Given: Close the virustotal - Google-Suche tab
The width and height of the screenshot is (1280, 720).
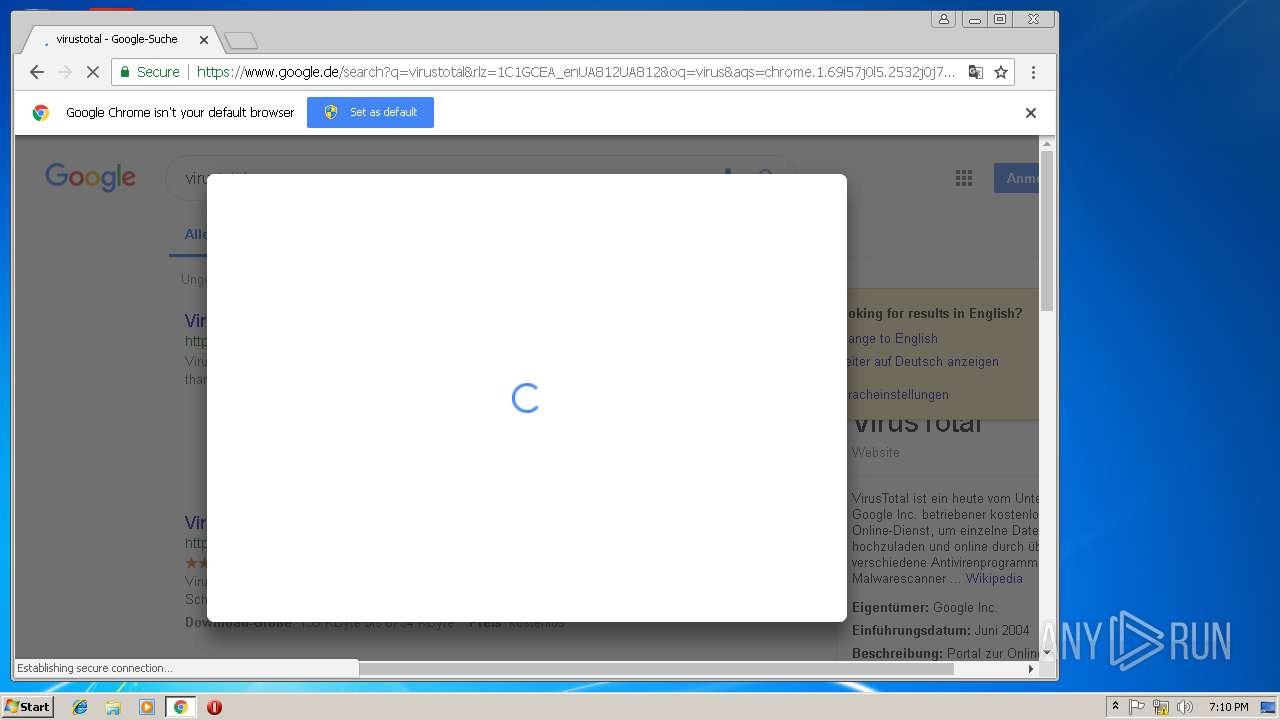Looking at the screenshot, I should (x=204, y=40).
